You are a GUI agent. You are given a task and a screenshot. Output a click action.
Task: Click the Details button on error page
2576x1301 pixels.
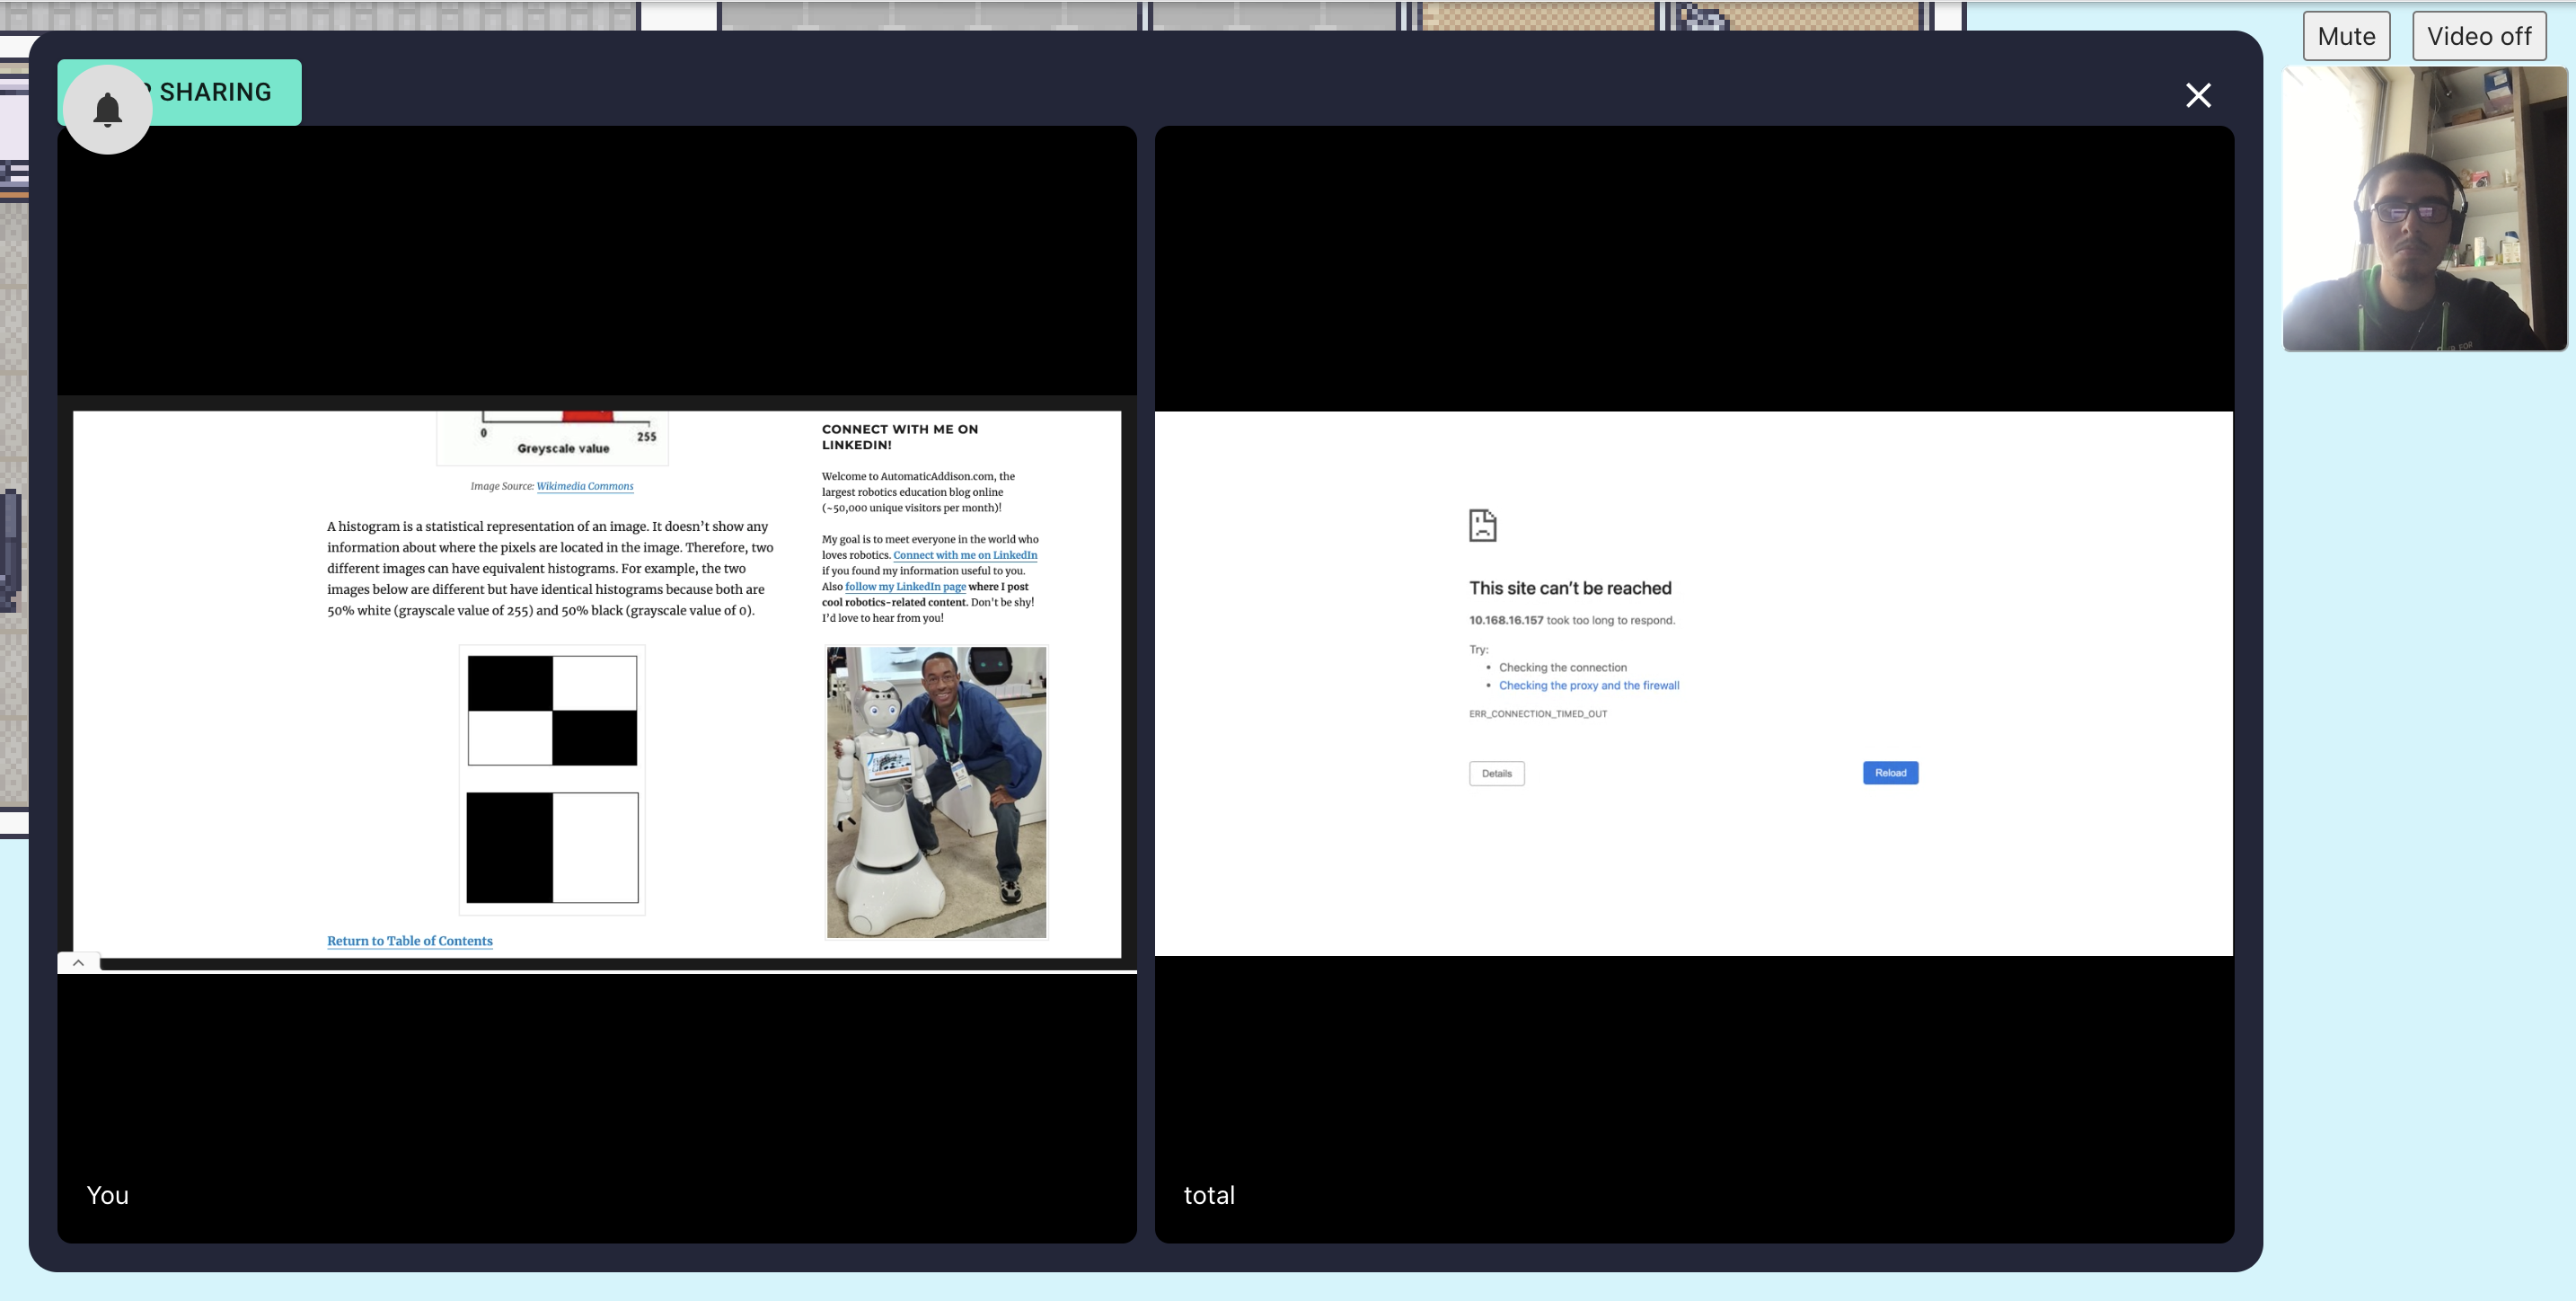[1496, 774]
